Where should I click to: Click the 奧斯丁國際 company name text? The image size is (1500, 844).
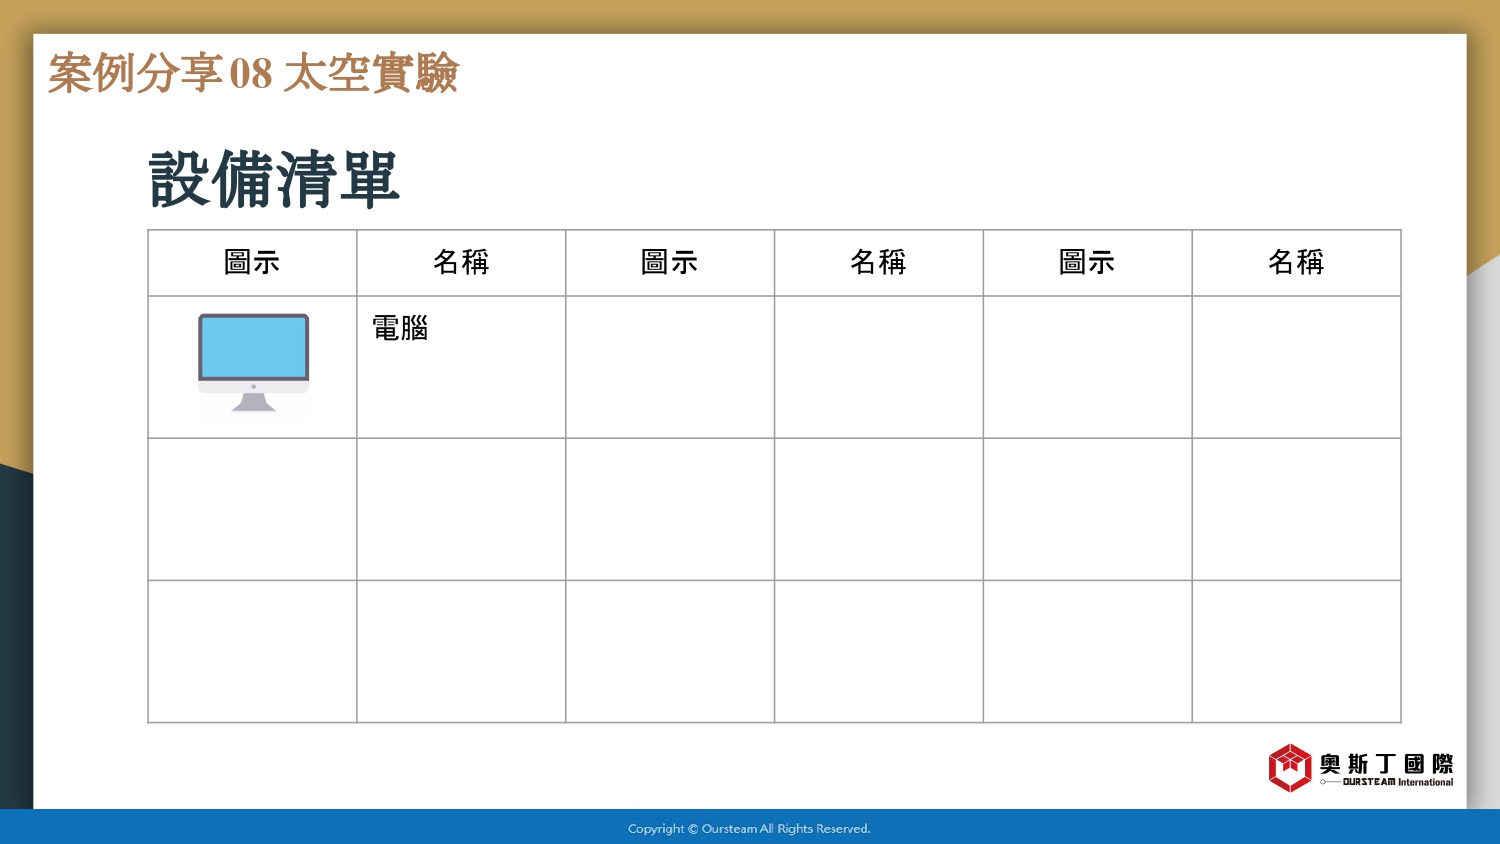coord(1386,764)
